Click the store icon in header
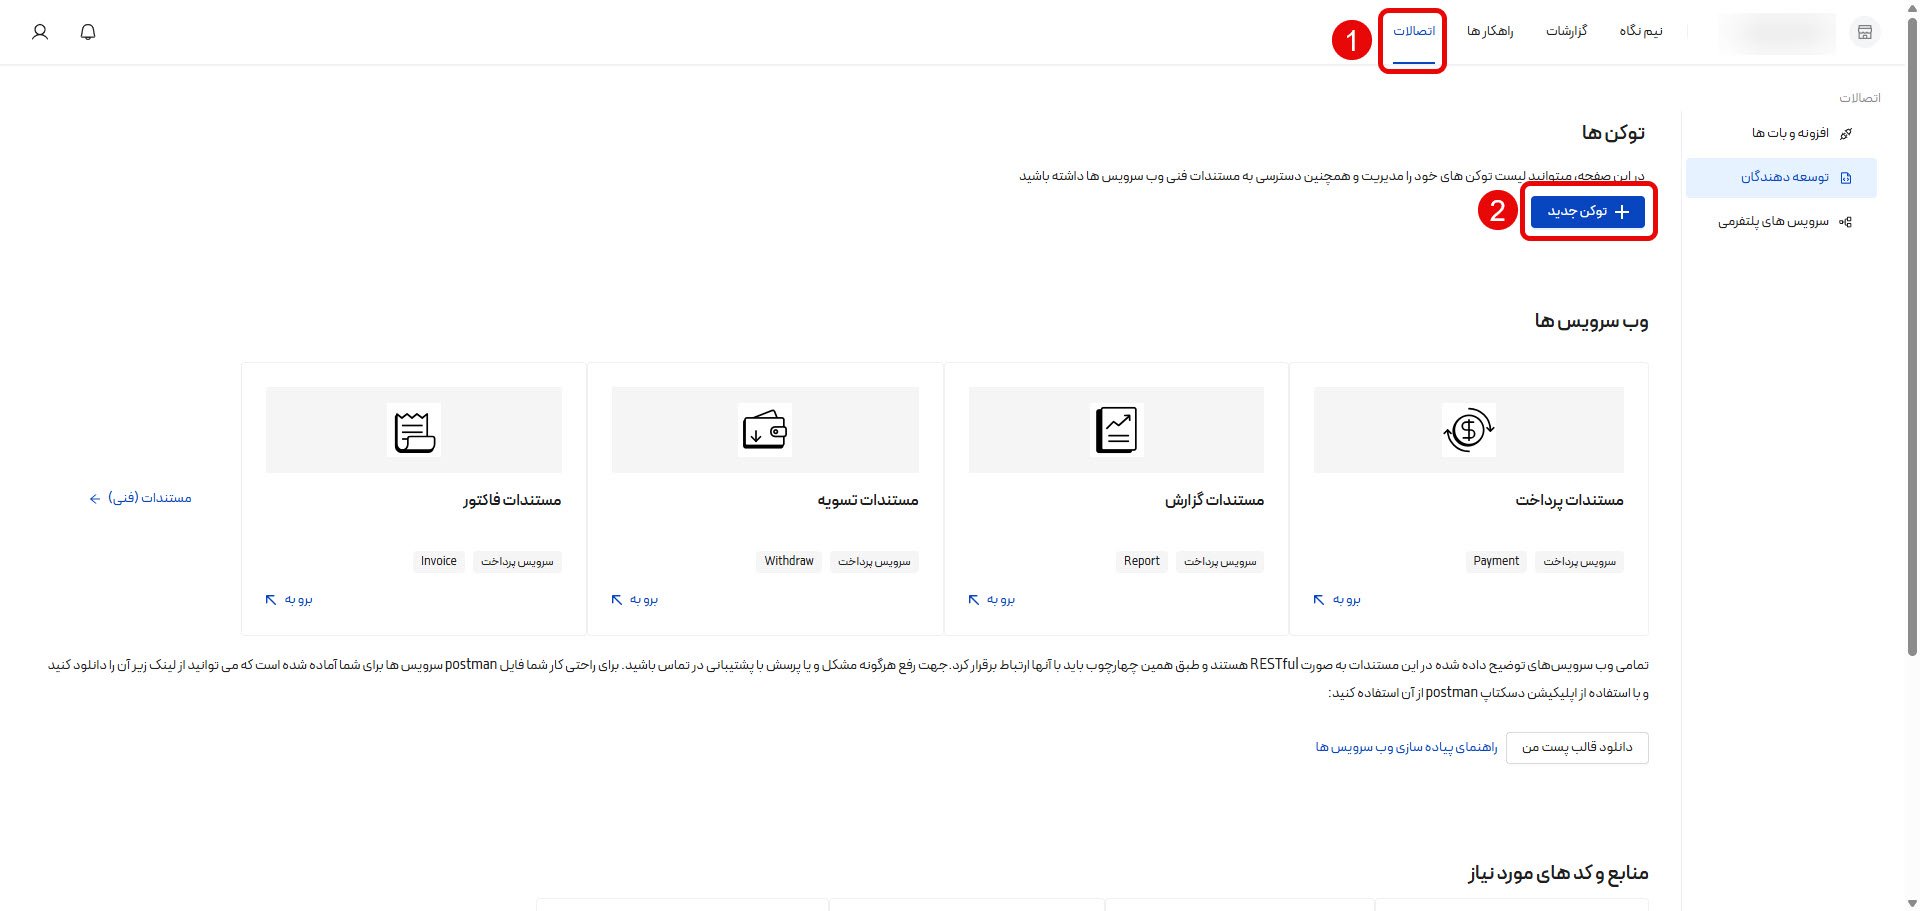 click(1864, 32)
